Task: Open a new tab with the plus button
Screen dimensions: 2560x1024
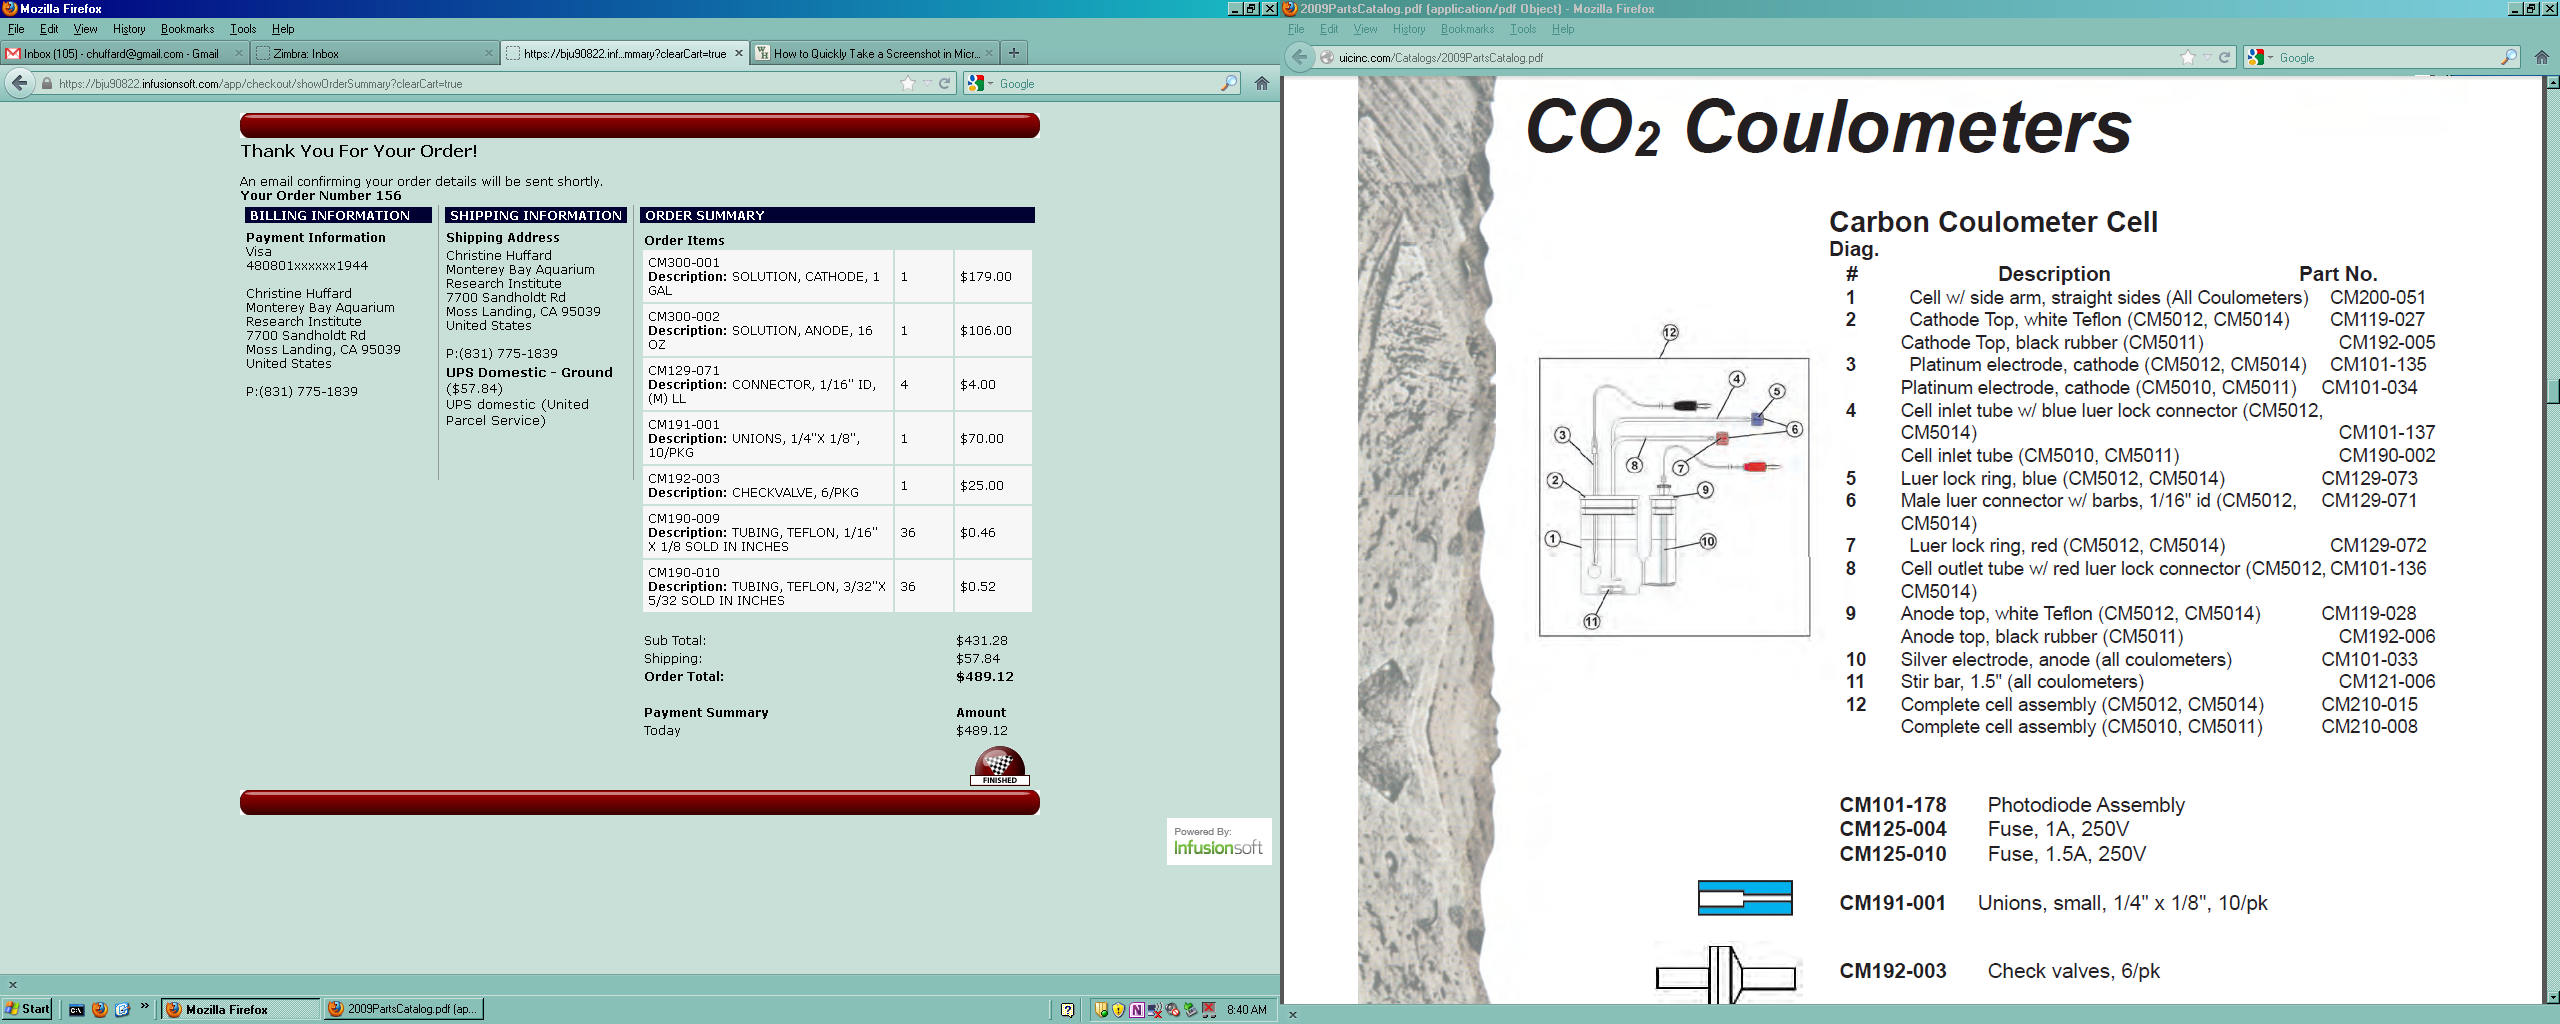Action: pos(1014,53)
